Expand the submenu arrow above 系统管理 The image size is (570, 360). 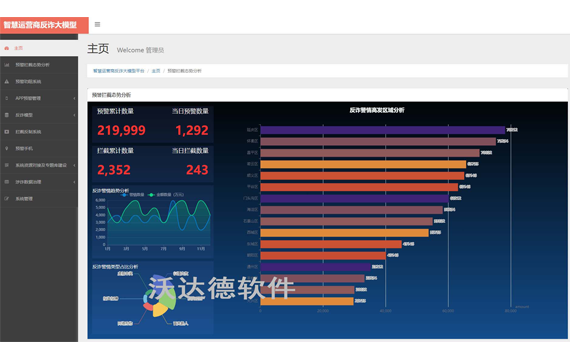(74, 182)
